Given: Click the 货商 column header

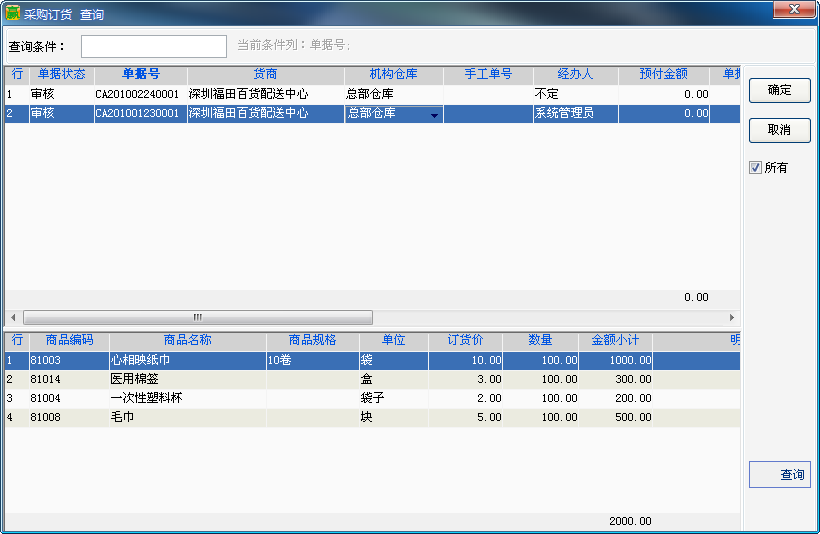Looking at the screenshot, I should 265,74.
